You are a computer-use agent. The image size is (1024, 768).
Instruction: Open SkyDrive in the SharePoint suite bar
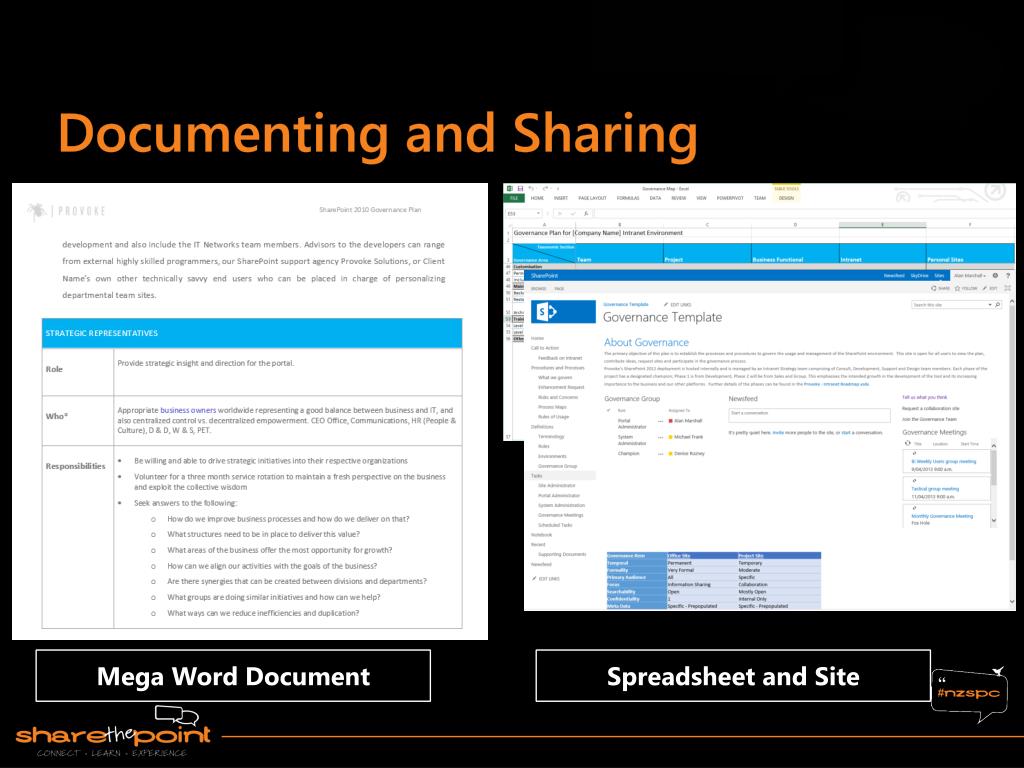click(920, 276)
